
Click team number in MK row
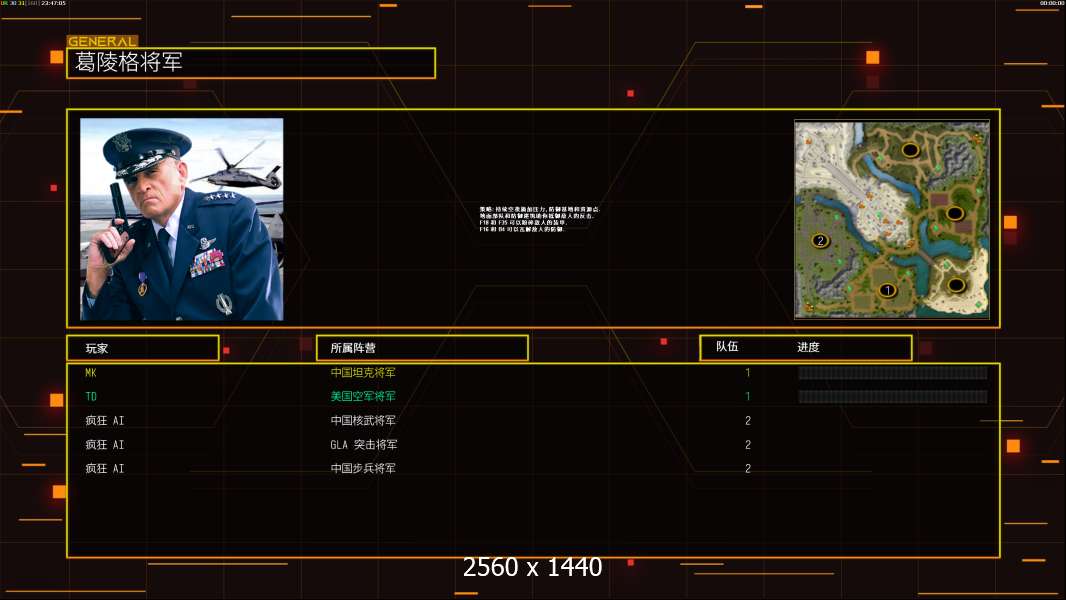(747, 372)
